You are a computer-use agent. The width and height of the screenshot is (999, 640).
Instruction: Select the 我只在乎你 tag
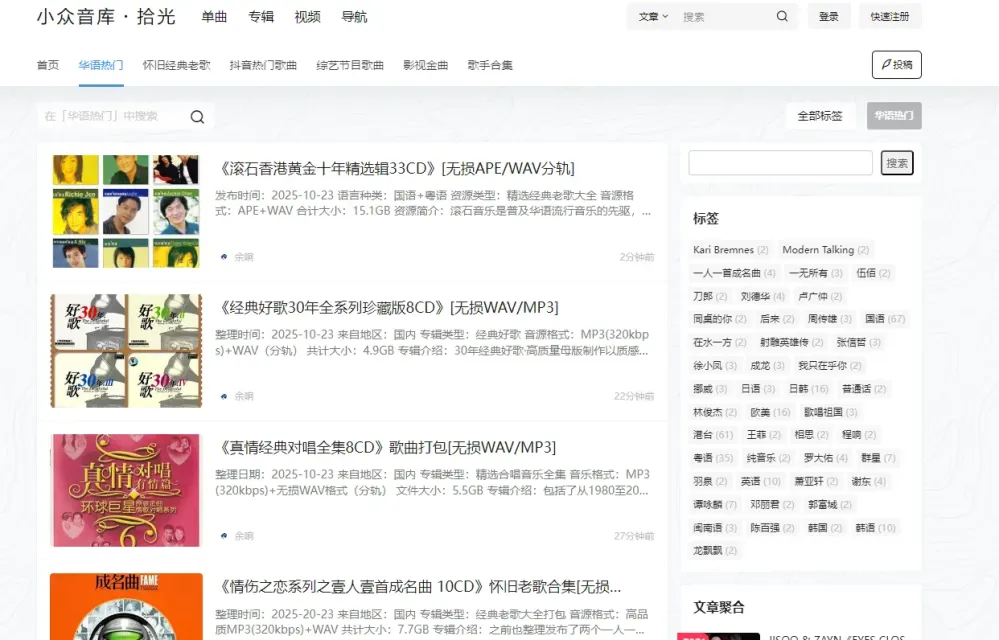830,366
